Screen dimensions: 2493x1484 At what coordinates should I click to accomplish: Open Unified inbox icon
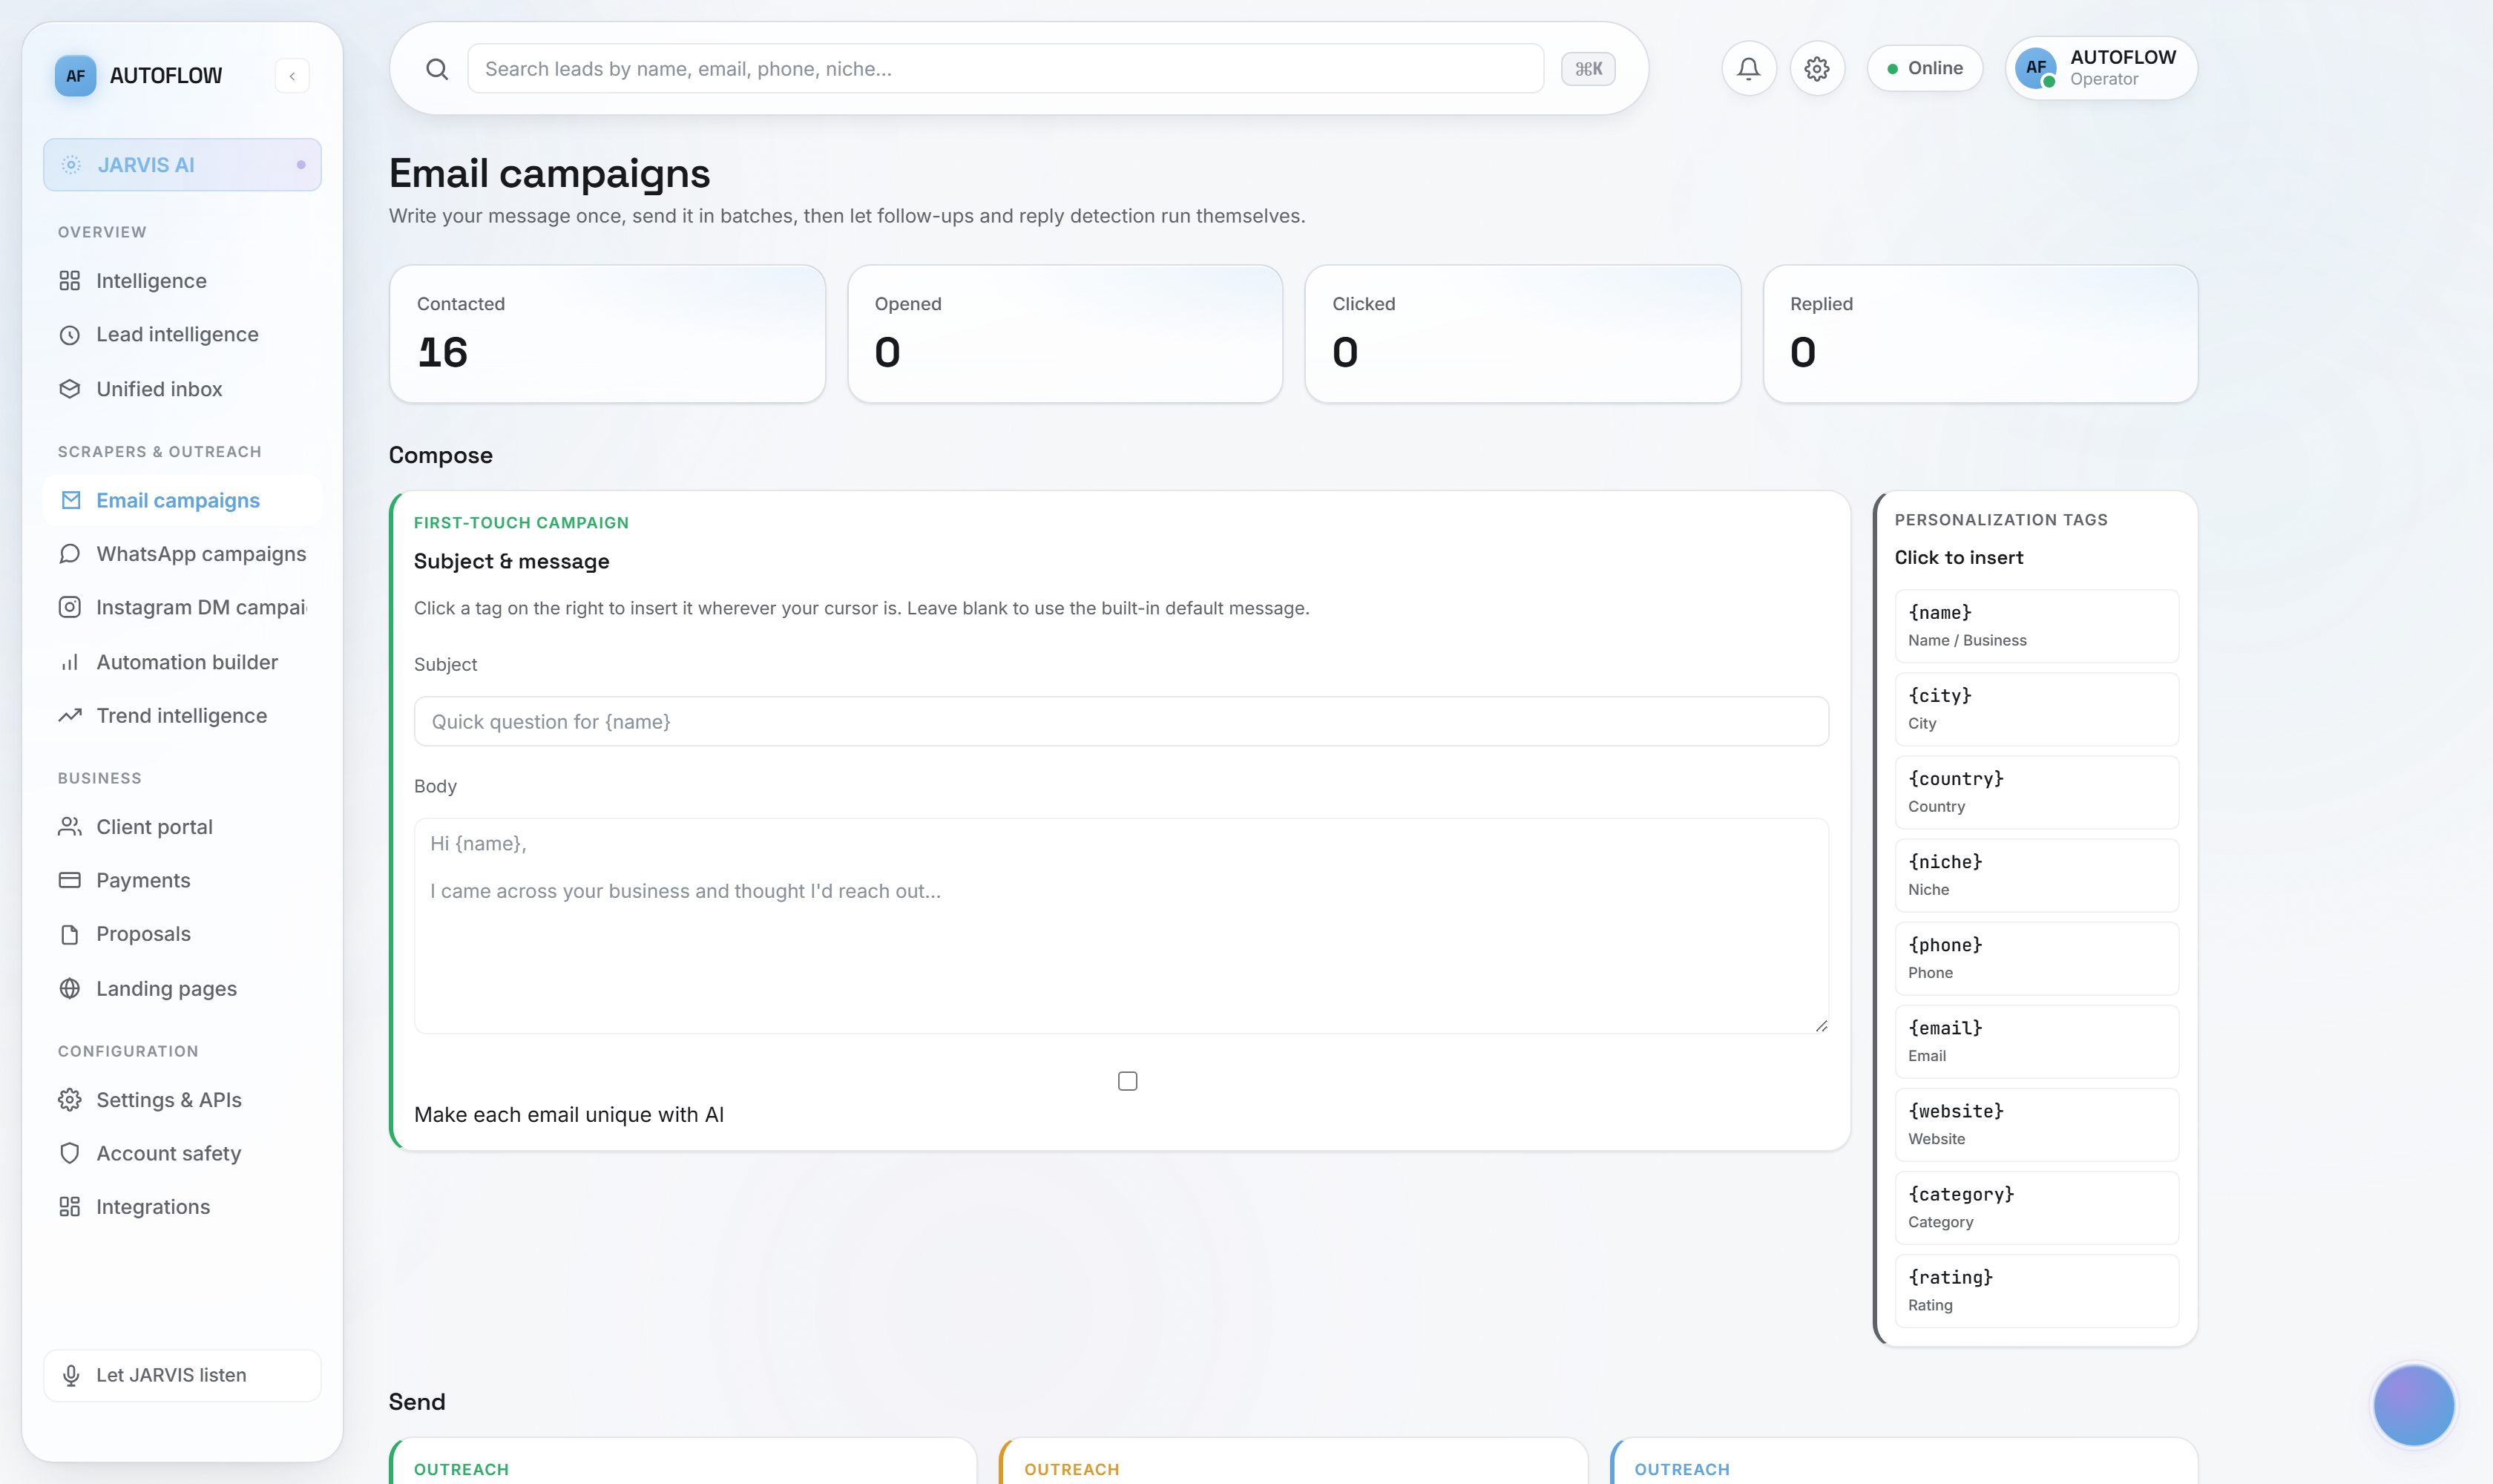pos(69,389)
